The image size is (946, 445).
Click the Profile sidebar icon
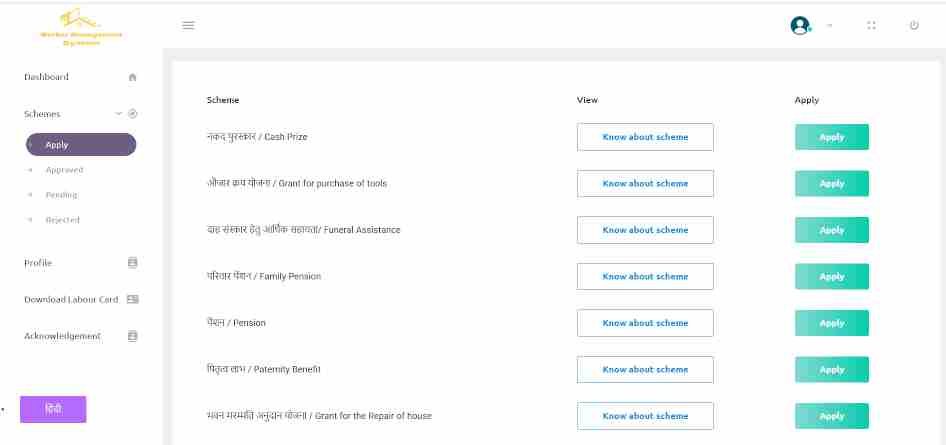(133, 263)
